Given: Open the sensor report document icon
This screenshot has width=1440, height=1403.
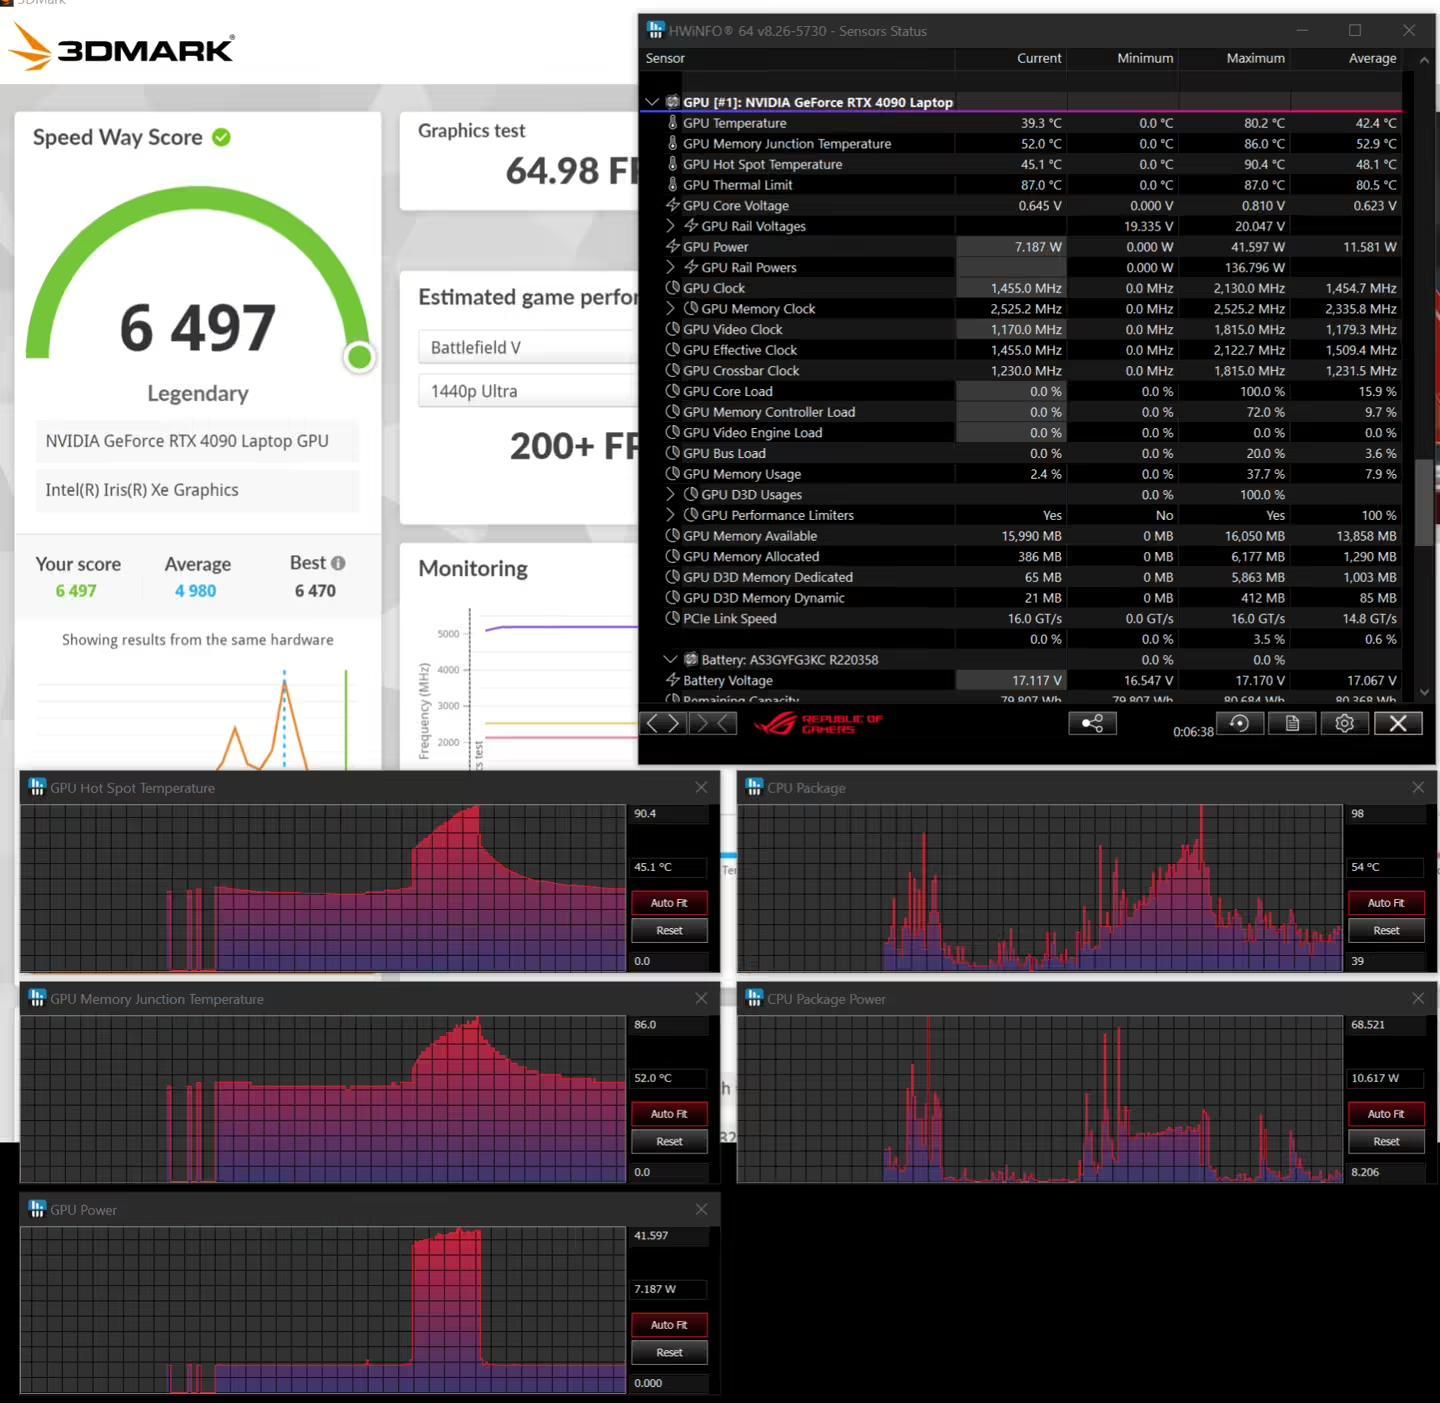Looking at the screenshot, I should pyautogui.click(x=1292, y=723).
